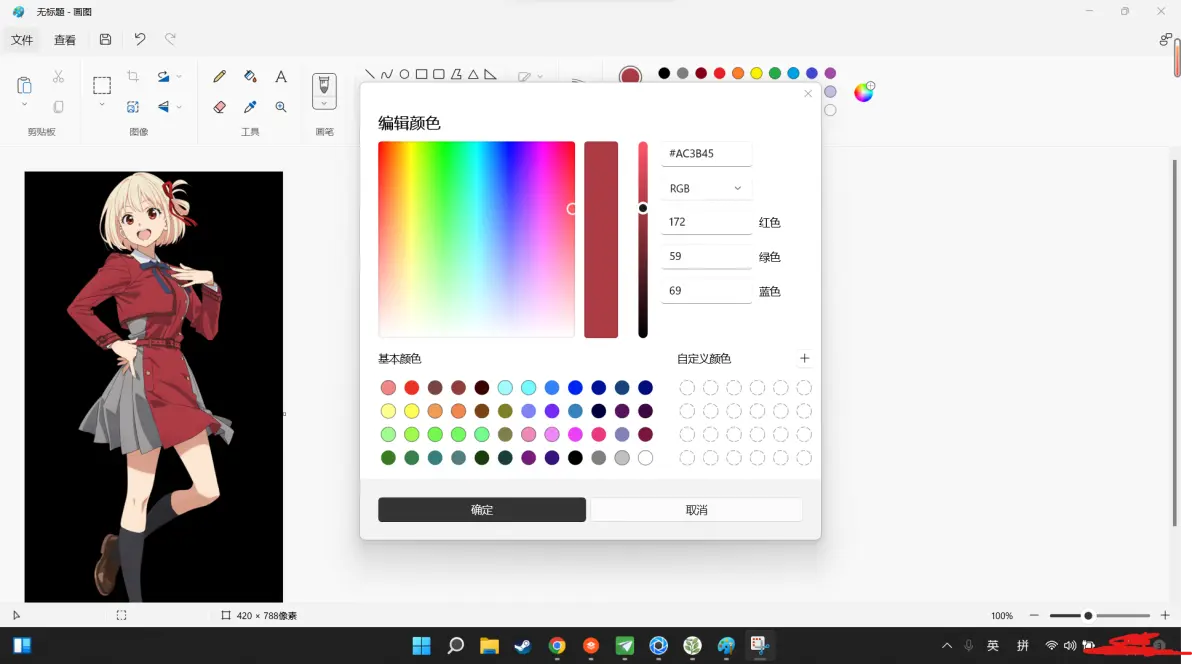This screenshot has width=1192, height=664.
Task: Select the Color picker eyedropper tool
Action: pyautogui.click(x=250, y=107)
